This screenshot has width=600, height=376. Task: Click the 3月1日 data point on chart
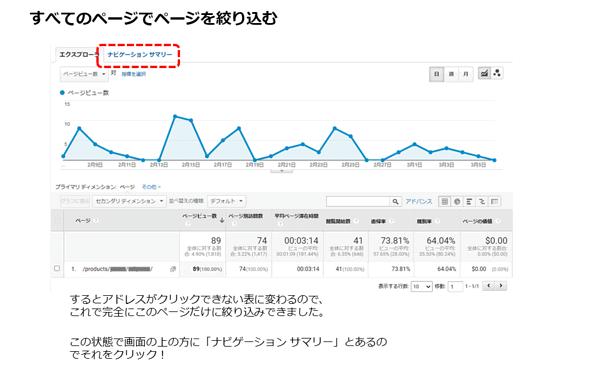click(414, 144)
